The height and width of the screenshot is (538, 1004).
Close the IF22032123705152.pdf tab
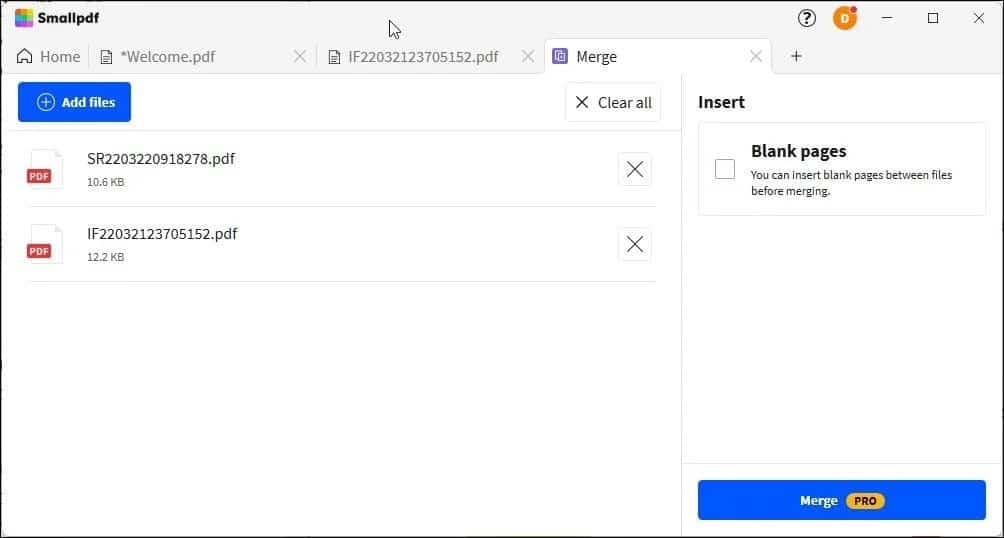tap(528, 56)
